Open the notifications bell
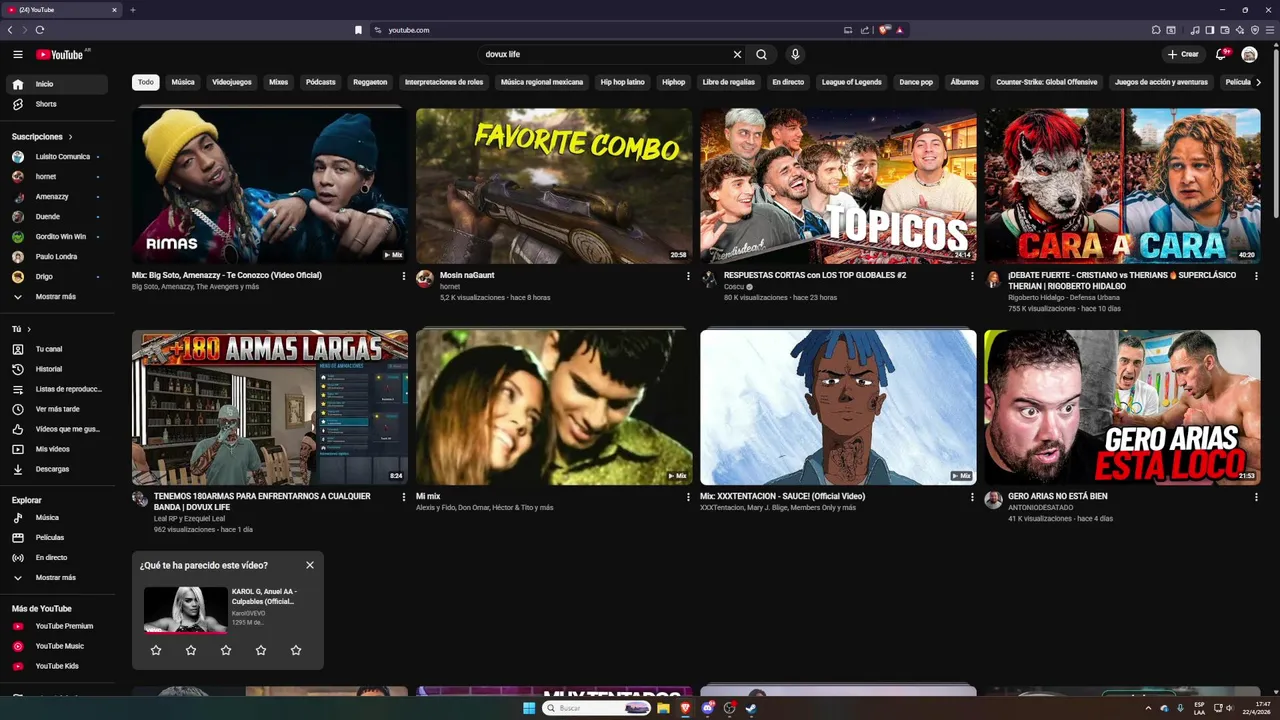1280x720 pixels. pos(1221,54)
